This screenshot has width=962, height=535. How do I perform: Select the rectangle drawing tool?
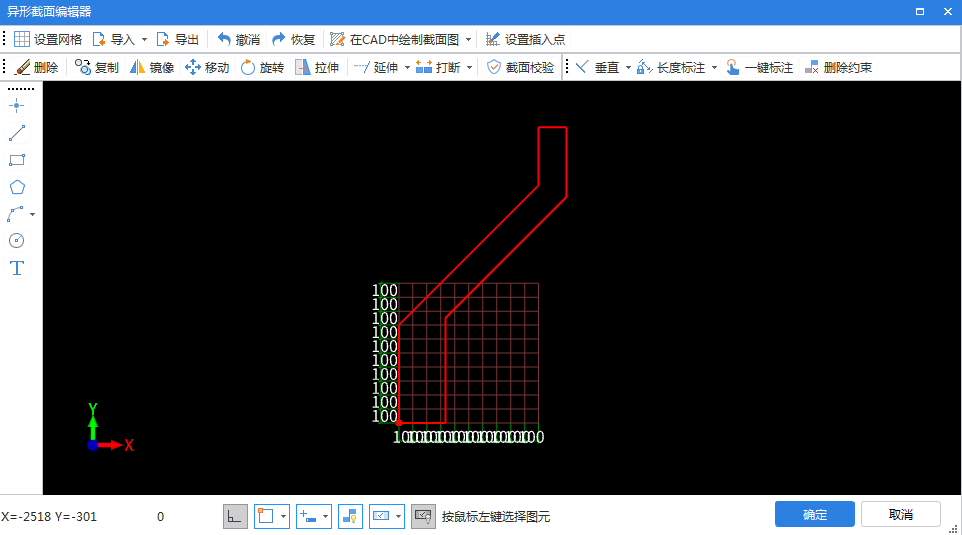(x=17, y=160)
